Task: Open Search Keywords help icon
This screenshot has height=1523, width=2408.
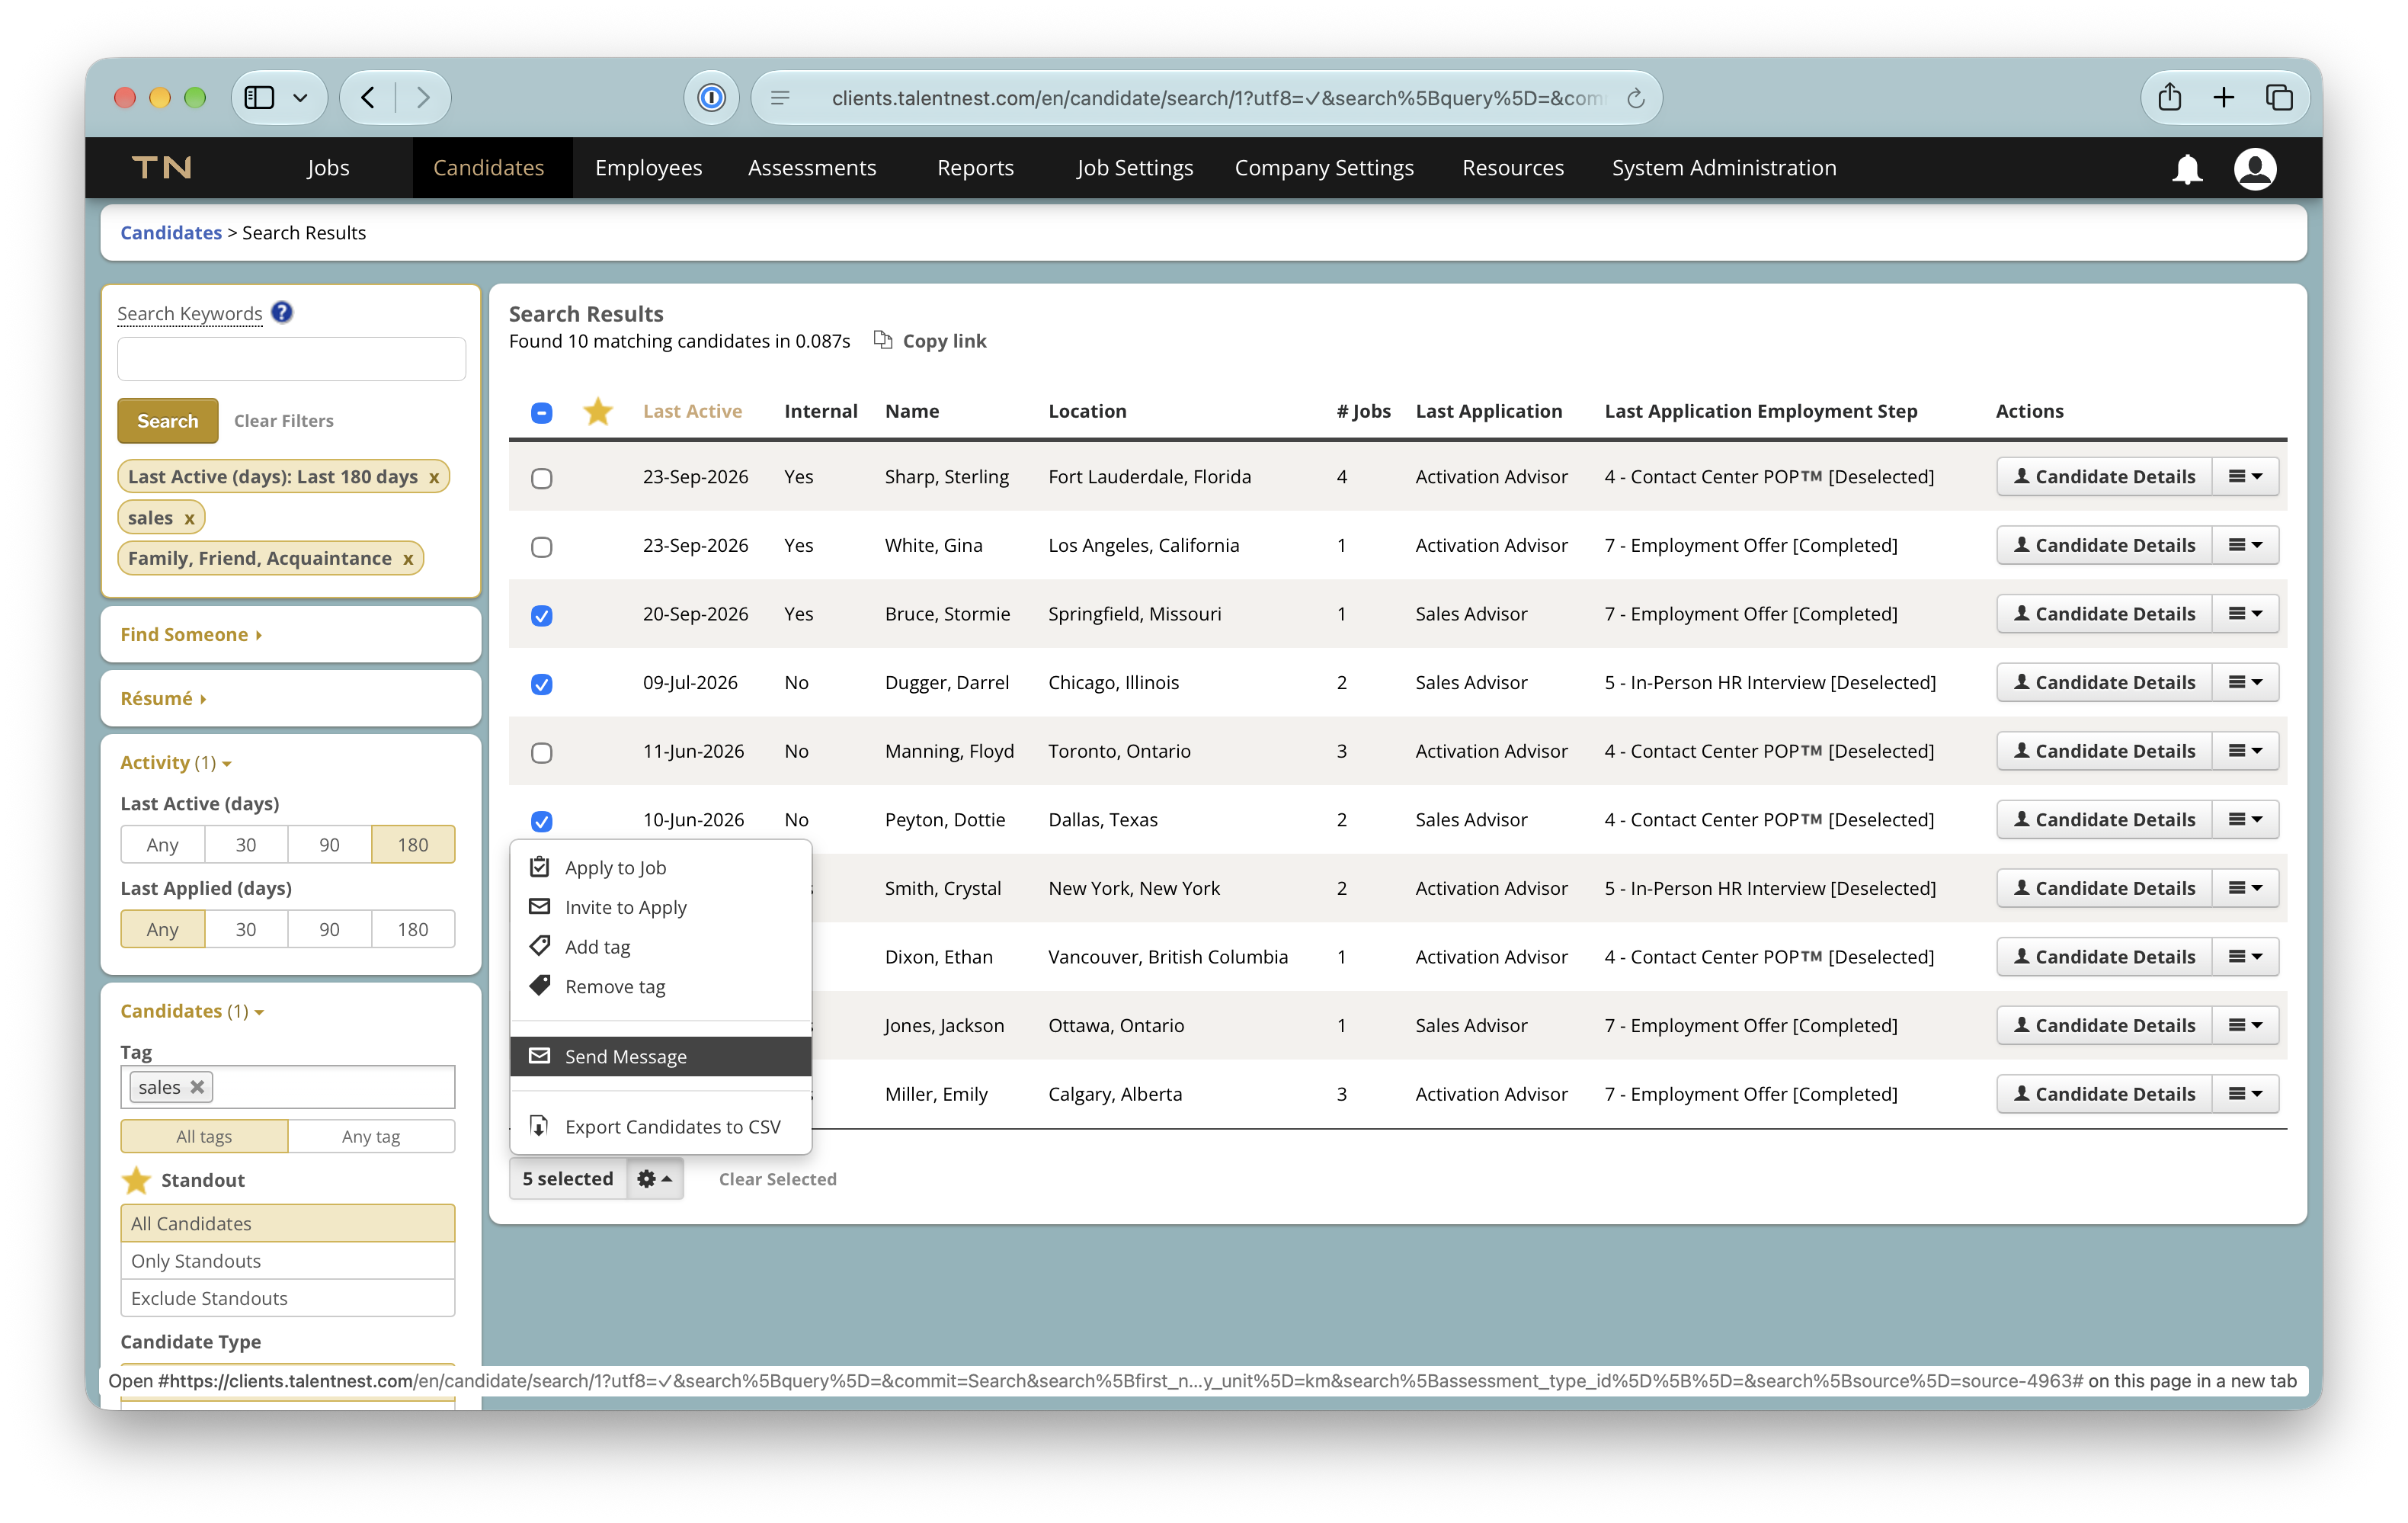Action: point(282,313)
